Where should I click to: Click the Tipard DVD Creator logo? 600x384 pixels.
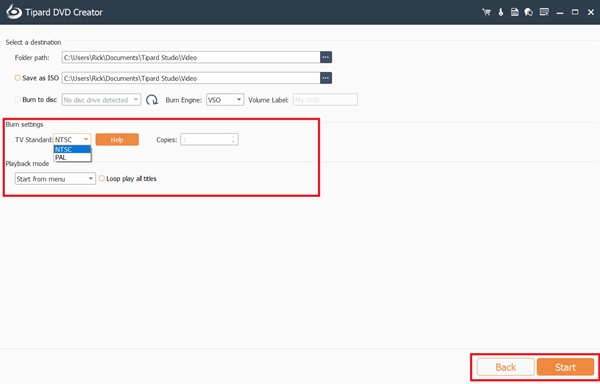(14, 12)
